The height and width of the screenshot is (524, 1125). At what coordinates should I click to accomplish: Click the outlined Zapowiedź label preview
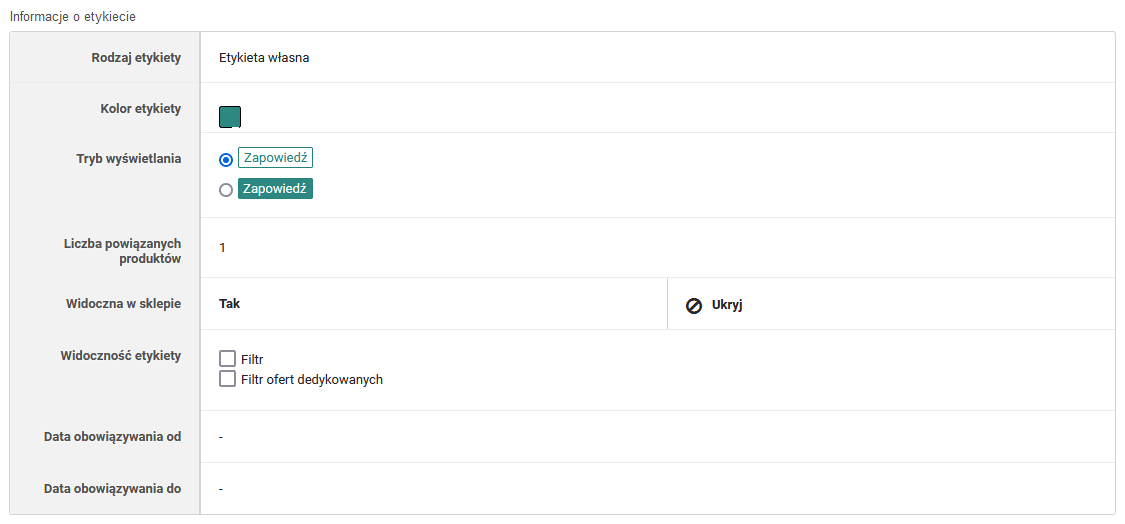coord(275,158)
